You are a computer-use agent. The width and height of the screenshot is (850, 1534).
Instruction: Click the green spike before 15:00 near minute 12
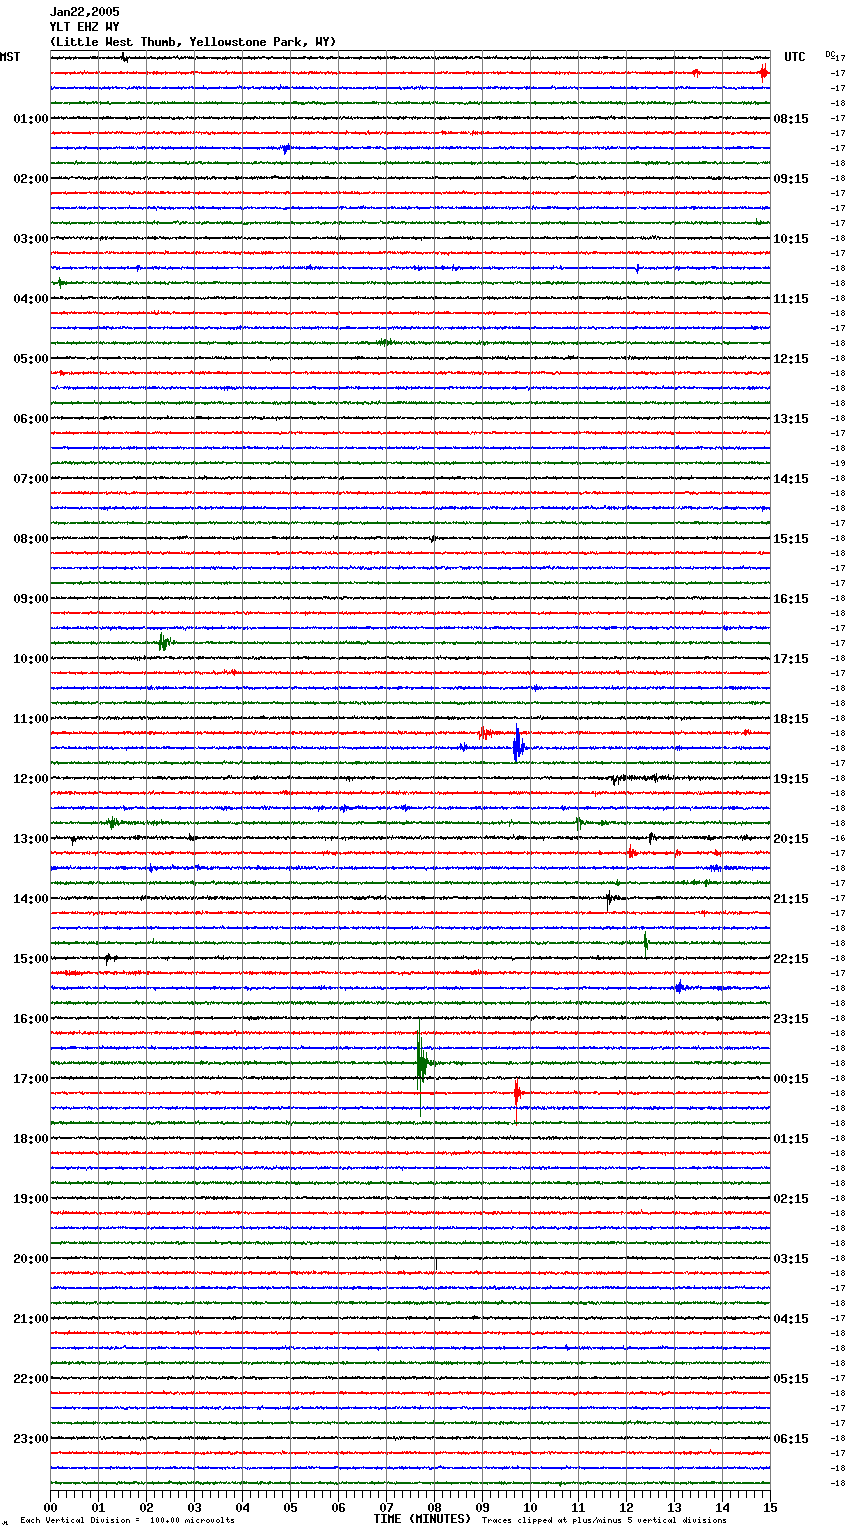646,942
